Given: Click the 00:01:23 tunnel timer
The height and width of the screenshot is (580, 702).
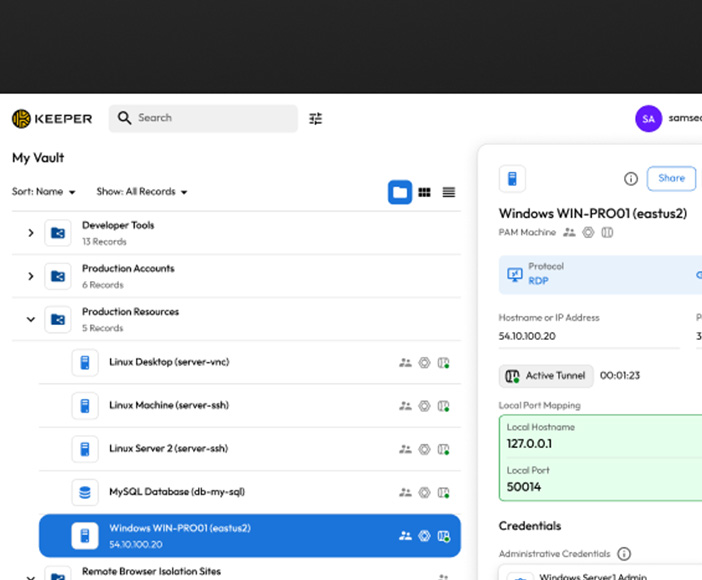Looking at the screenshot, I should tap(620, 376).
